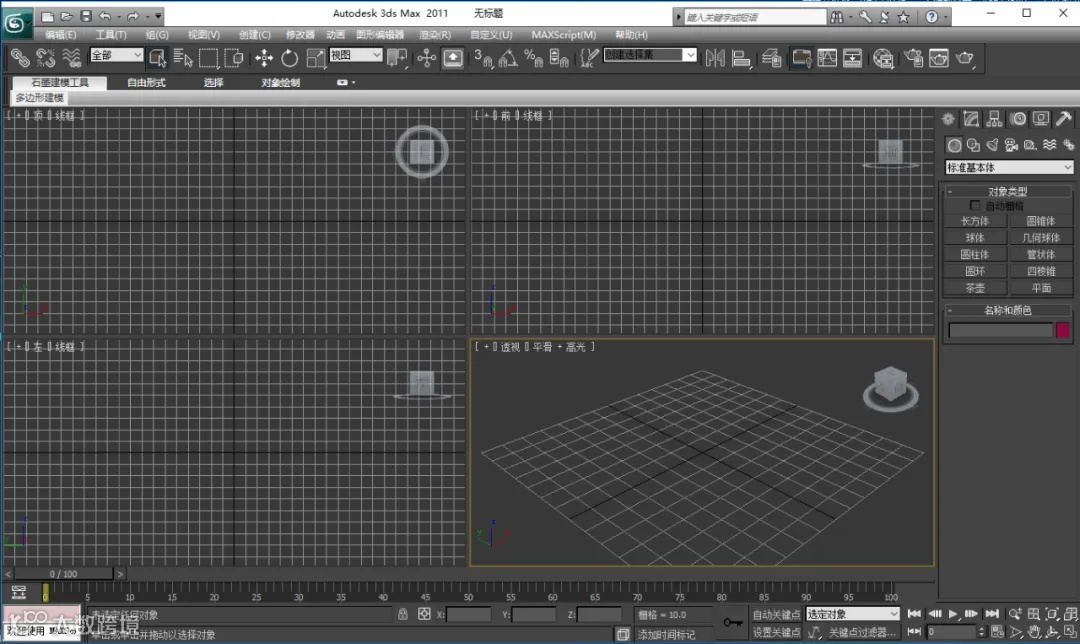Select the Move tool in main toolbar
The width and height of the screenshot is (1080, 644).
264,58
